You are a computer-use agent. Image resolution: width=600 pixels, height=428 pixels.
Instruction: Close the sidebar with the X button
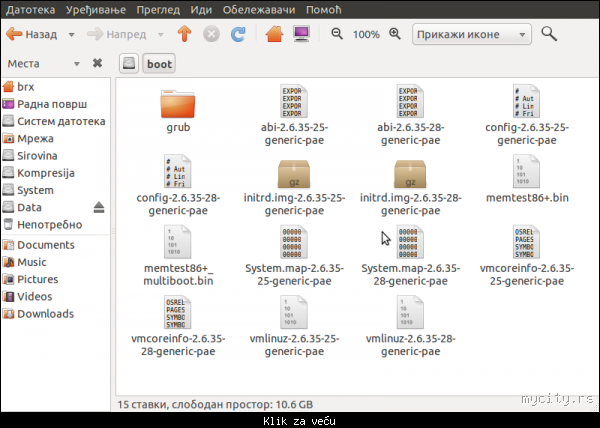pos(98,63)
